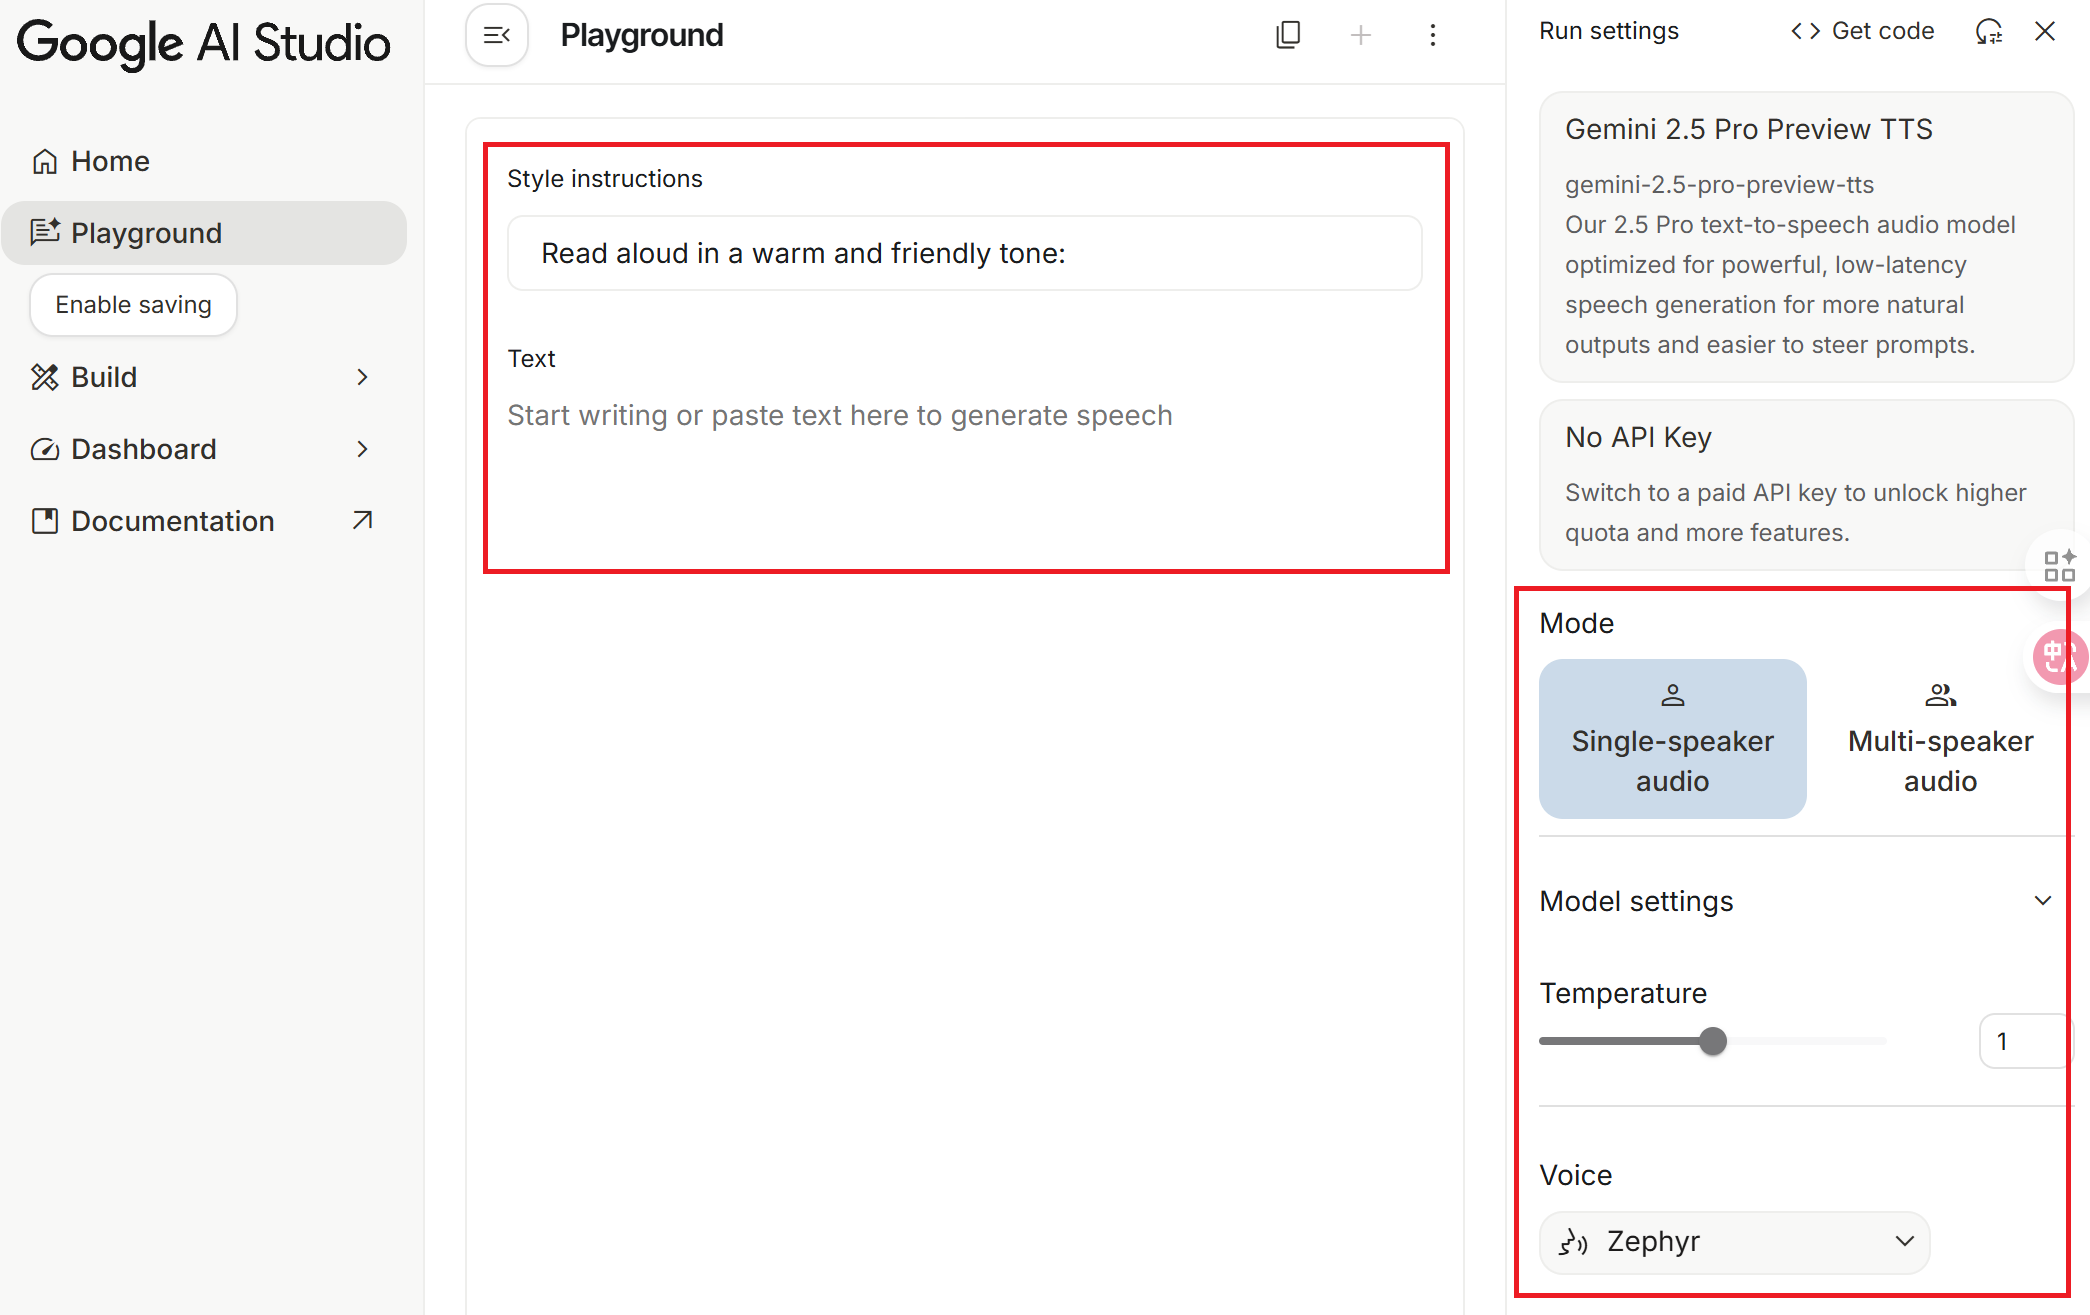Screen dimensions: 2090x1315
Task: Open Documentation link in sidebar
Action: coord(172,521)
